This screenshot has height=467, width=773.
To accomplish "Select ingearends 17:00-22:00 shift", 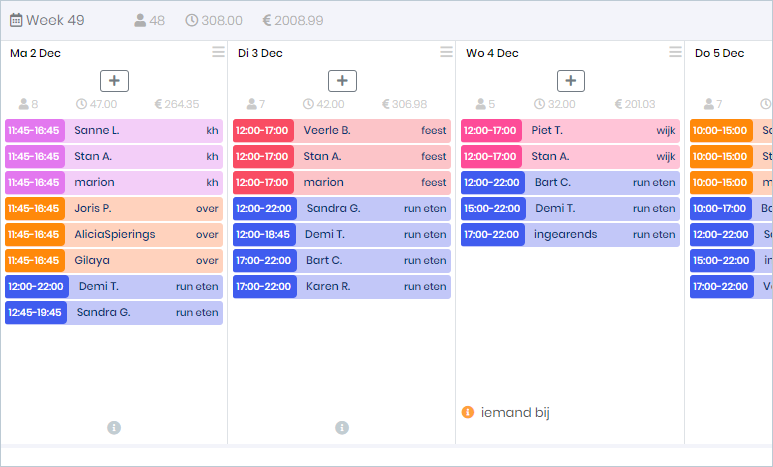I will [x=596, y=234].
